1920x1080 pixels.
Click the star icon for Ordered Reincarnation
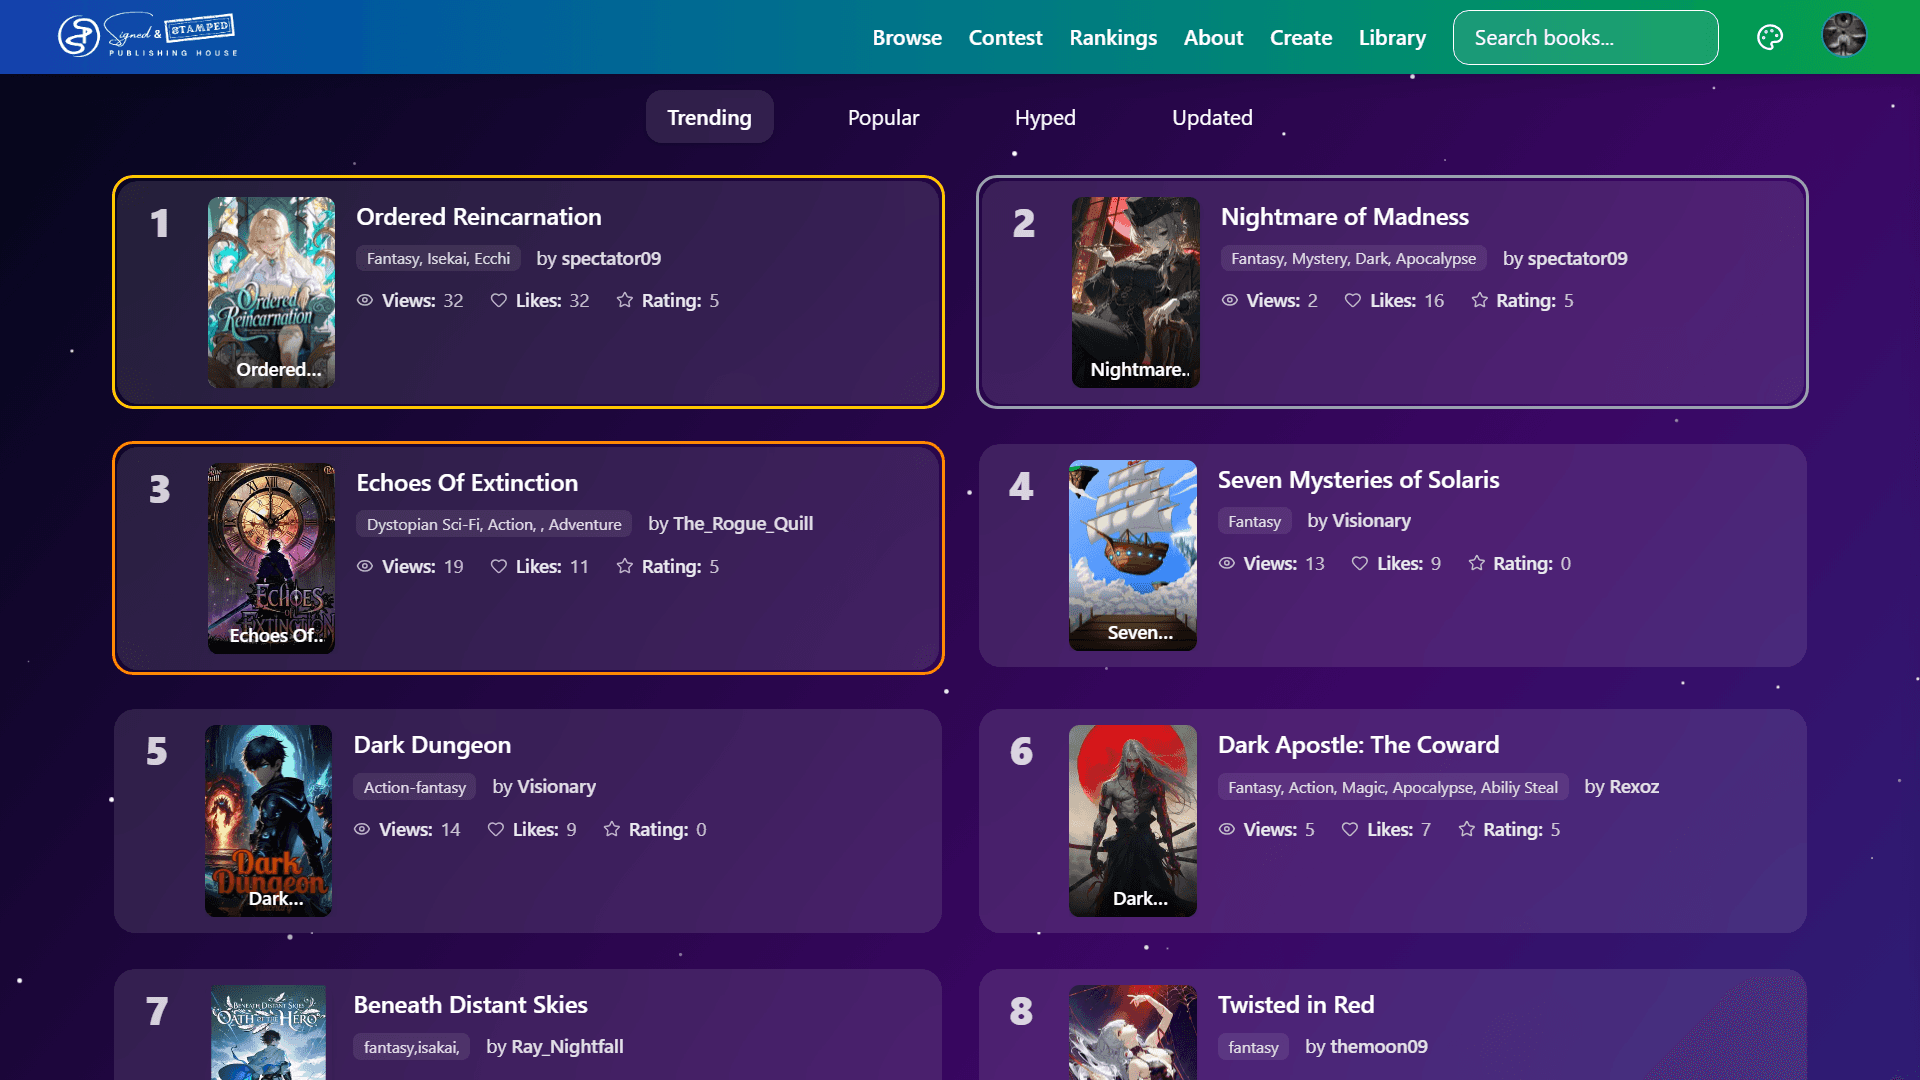click(x=625, y=301)
